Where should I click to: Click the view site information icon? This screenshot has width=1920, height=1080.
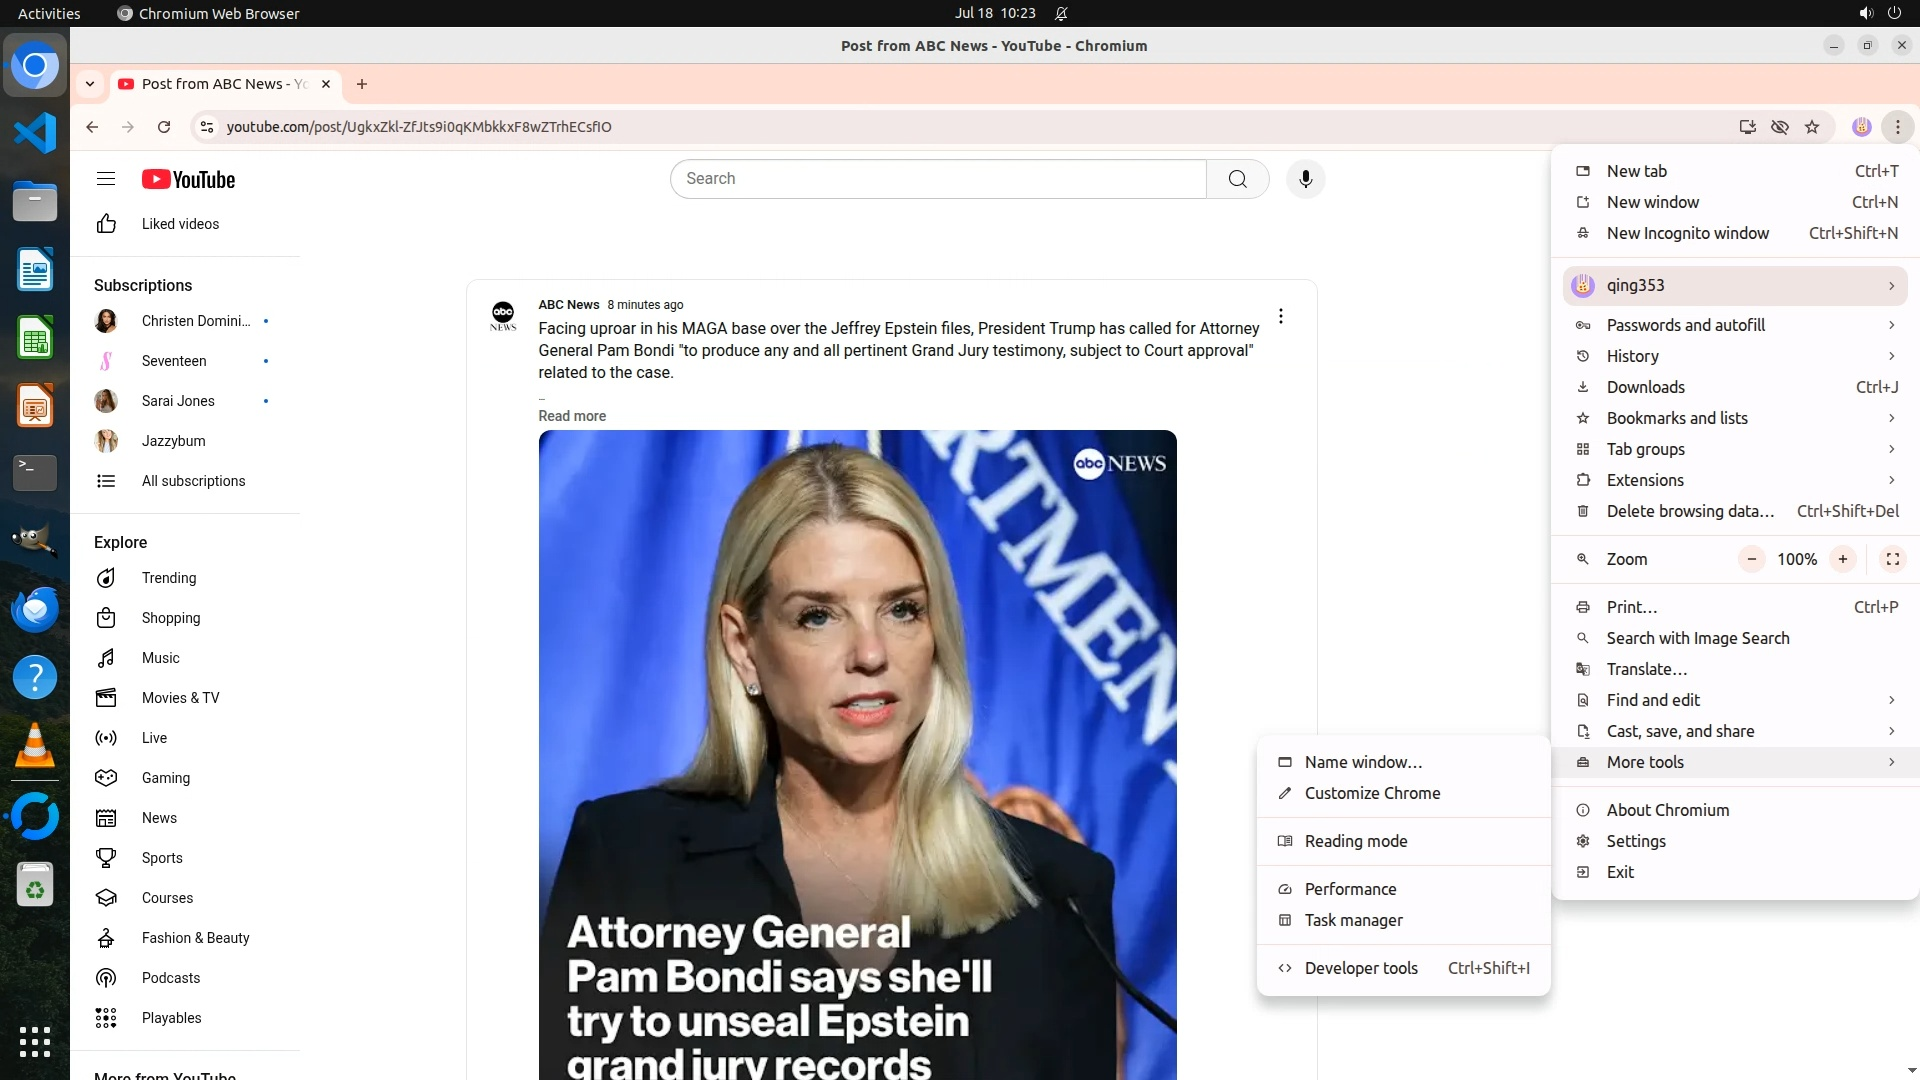207,127
